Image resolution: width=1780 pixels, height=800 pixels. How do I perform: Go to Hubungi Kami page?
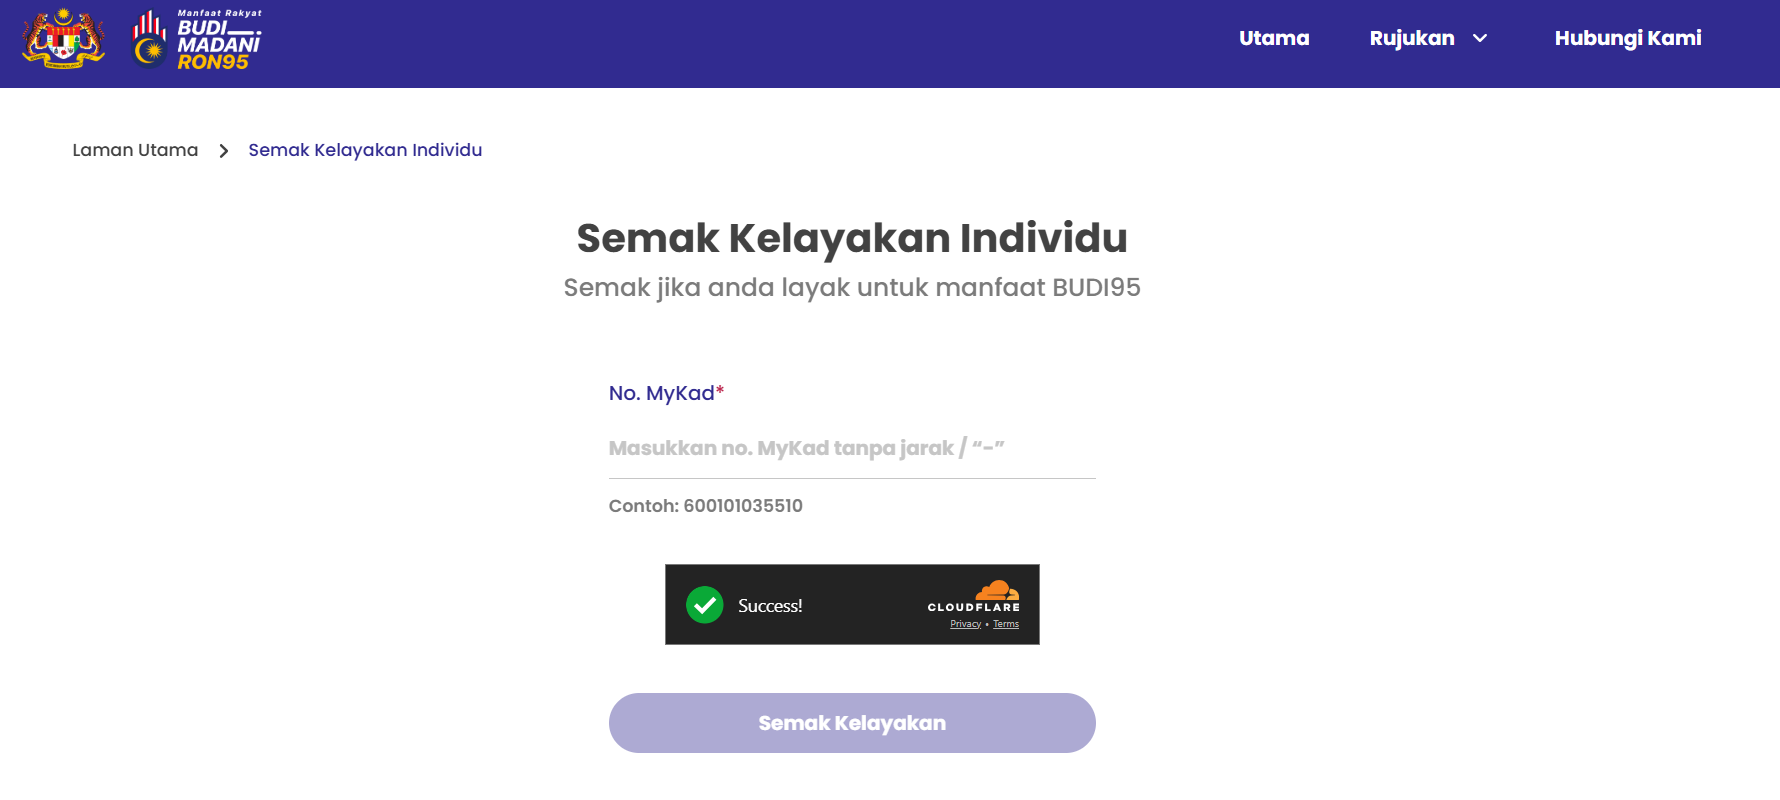click(x=1628, y=38)
